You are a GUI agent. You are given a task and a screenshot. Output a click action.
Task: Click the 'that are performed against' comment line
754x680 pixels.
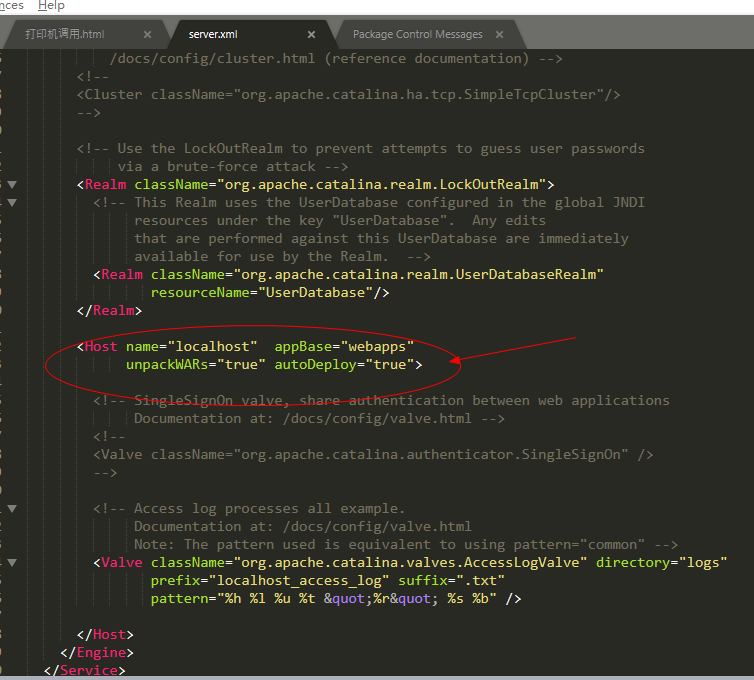click(381, 239)
